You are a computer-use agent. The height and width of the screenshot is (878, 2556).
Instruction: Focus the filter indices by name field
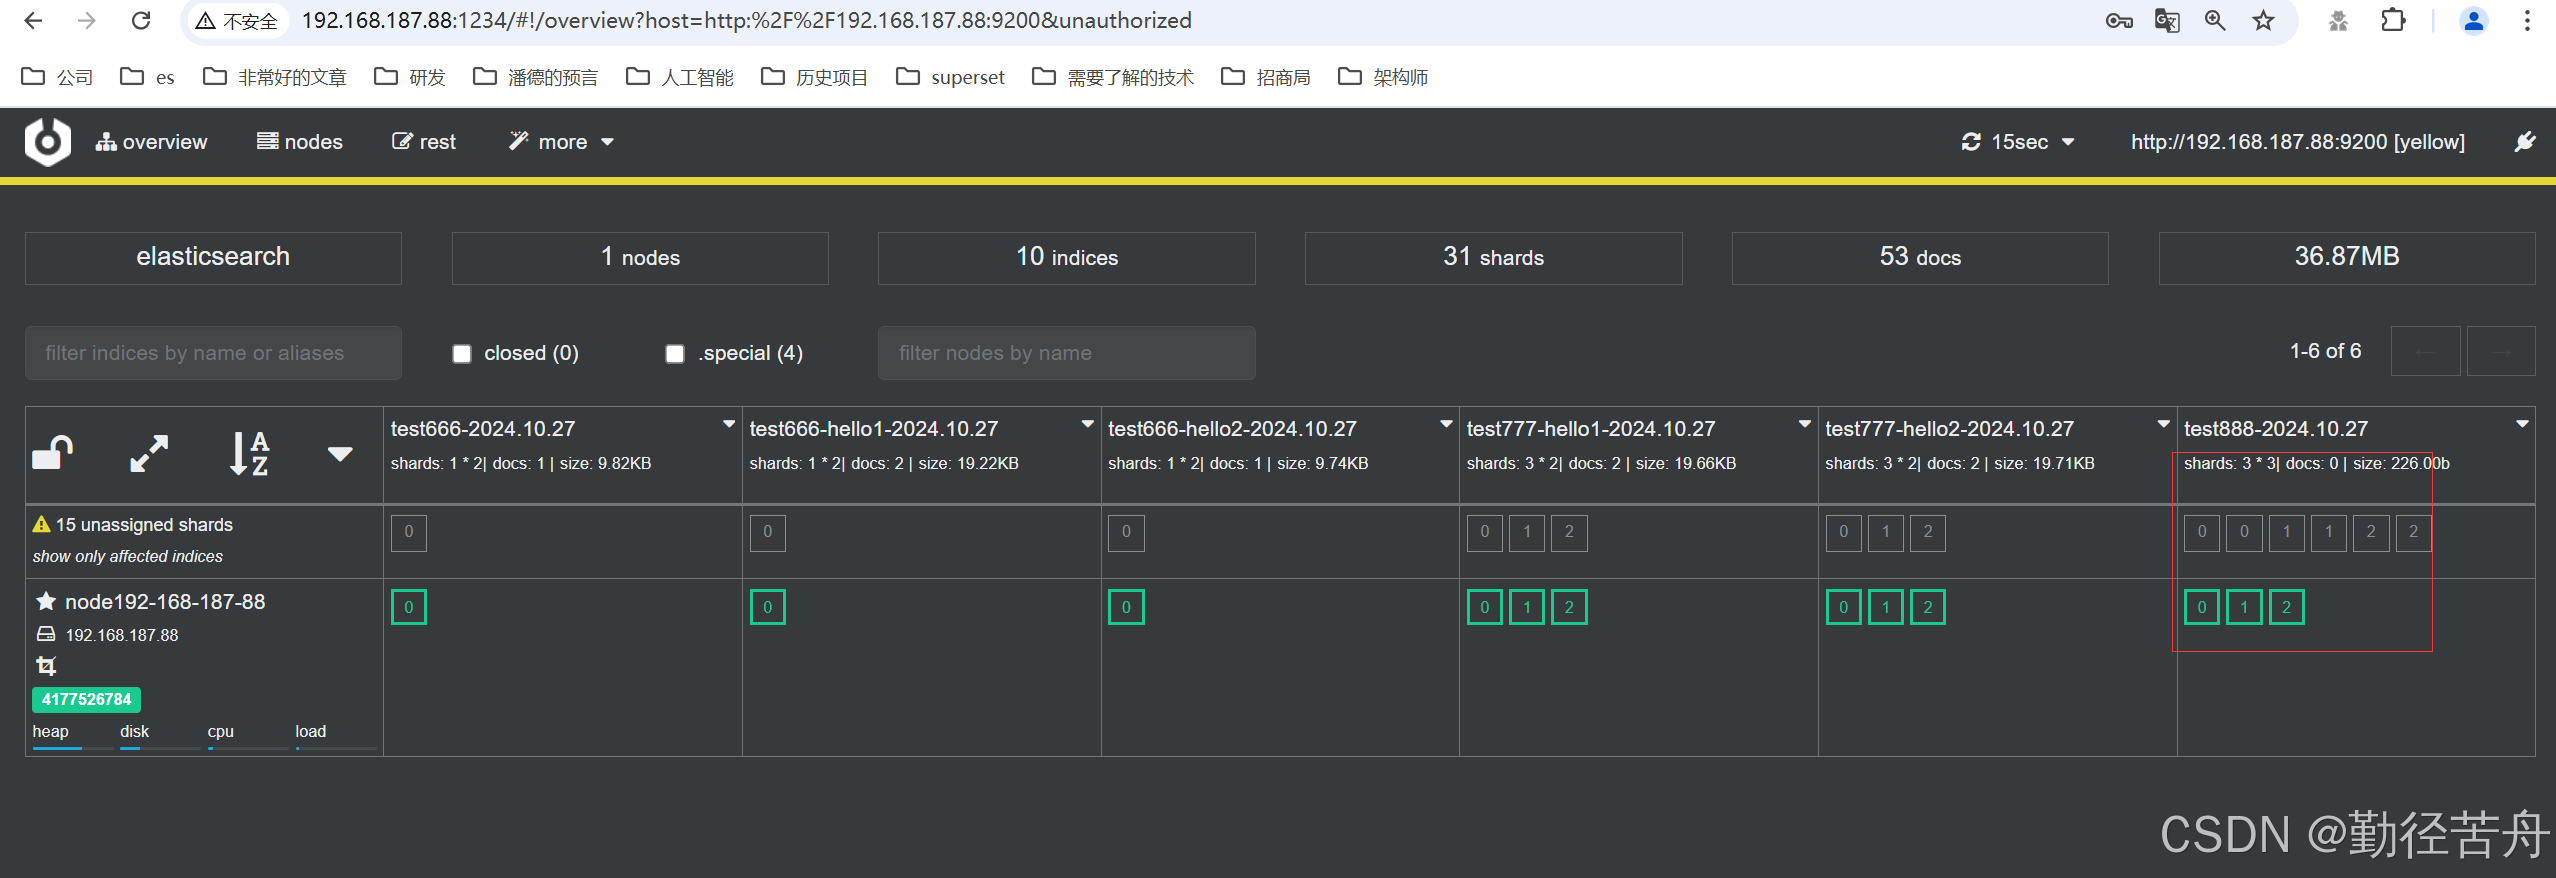(213, 353)
